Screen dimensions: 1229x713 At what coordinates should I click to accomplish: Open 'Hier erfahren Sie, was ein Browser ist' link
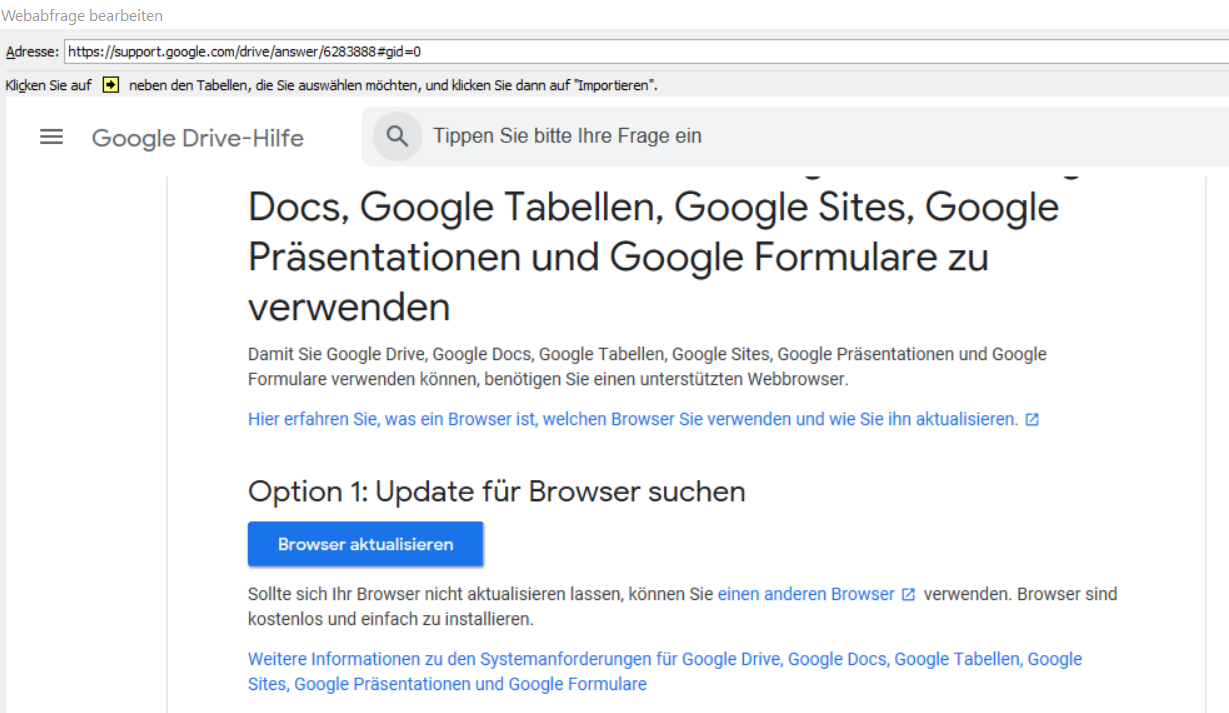(x=633, y=420)
